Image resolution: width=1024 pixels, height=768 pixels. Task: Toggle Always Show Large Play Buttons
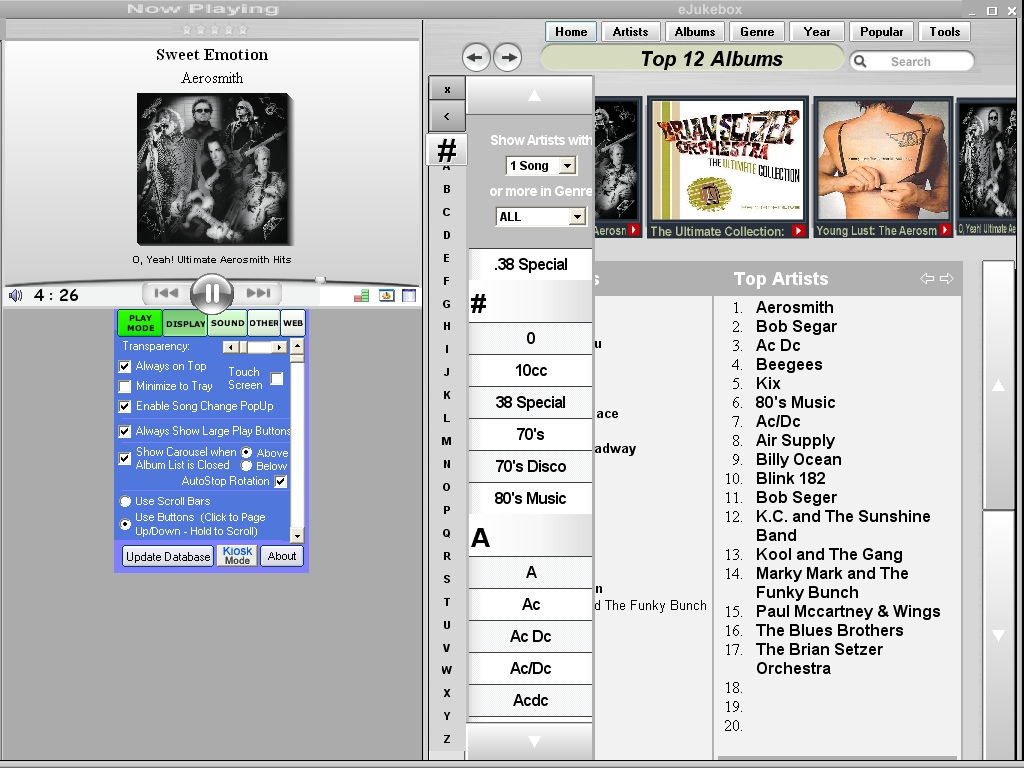coord(125,431)
